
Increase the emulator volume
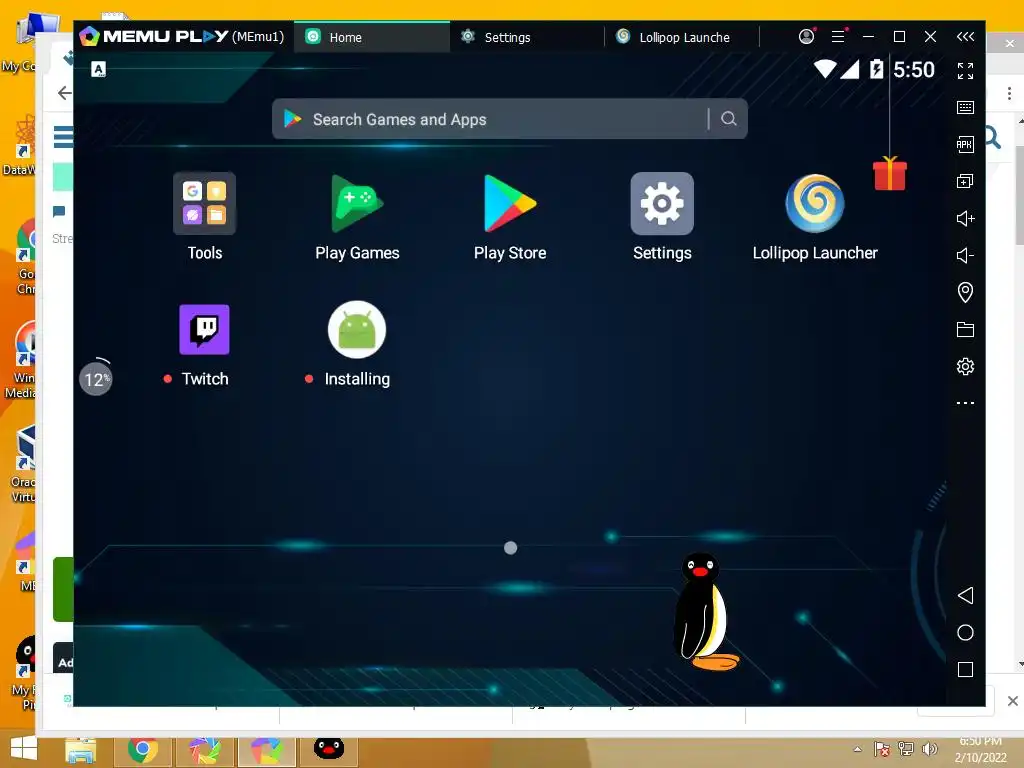coord(965,218)
